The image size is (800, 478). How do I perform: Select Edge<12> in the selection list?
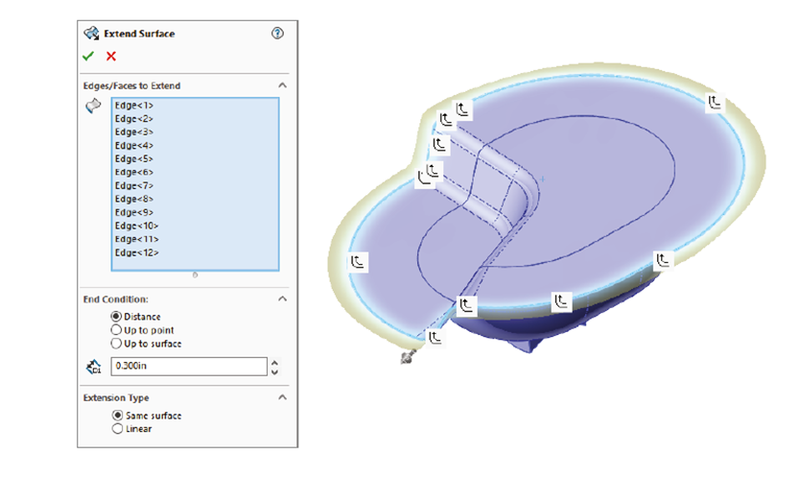[137, 253]
